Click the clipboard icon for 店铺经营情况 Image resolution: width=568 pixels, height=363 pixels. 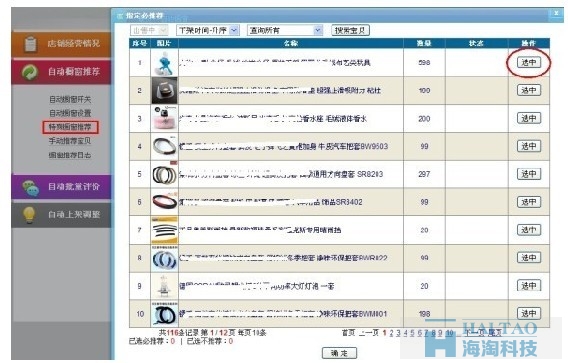click(30, 44)
